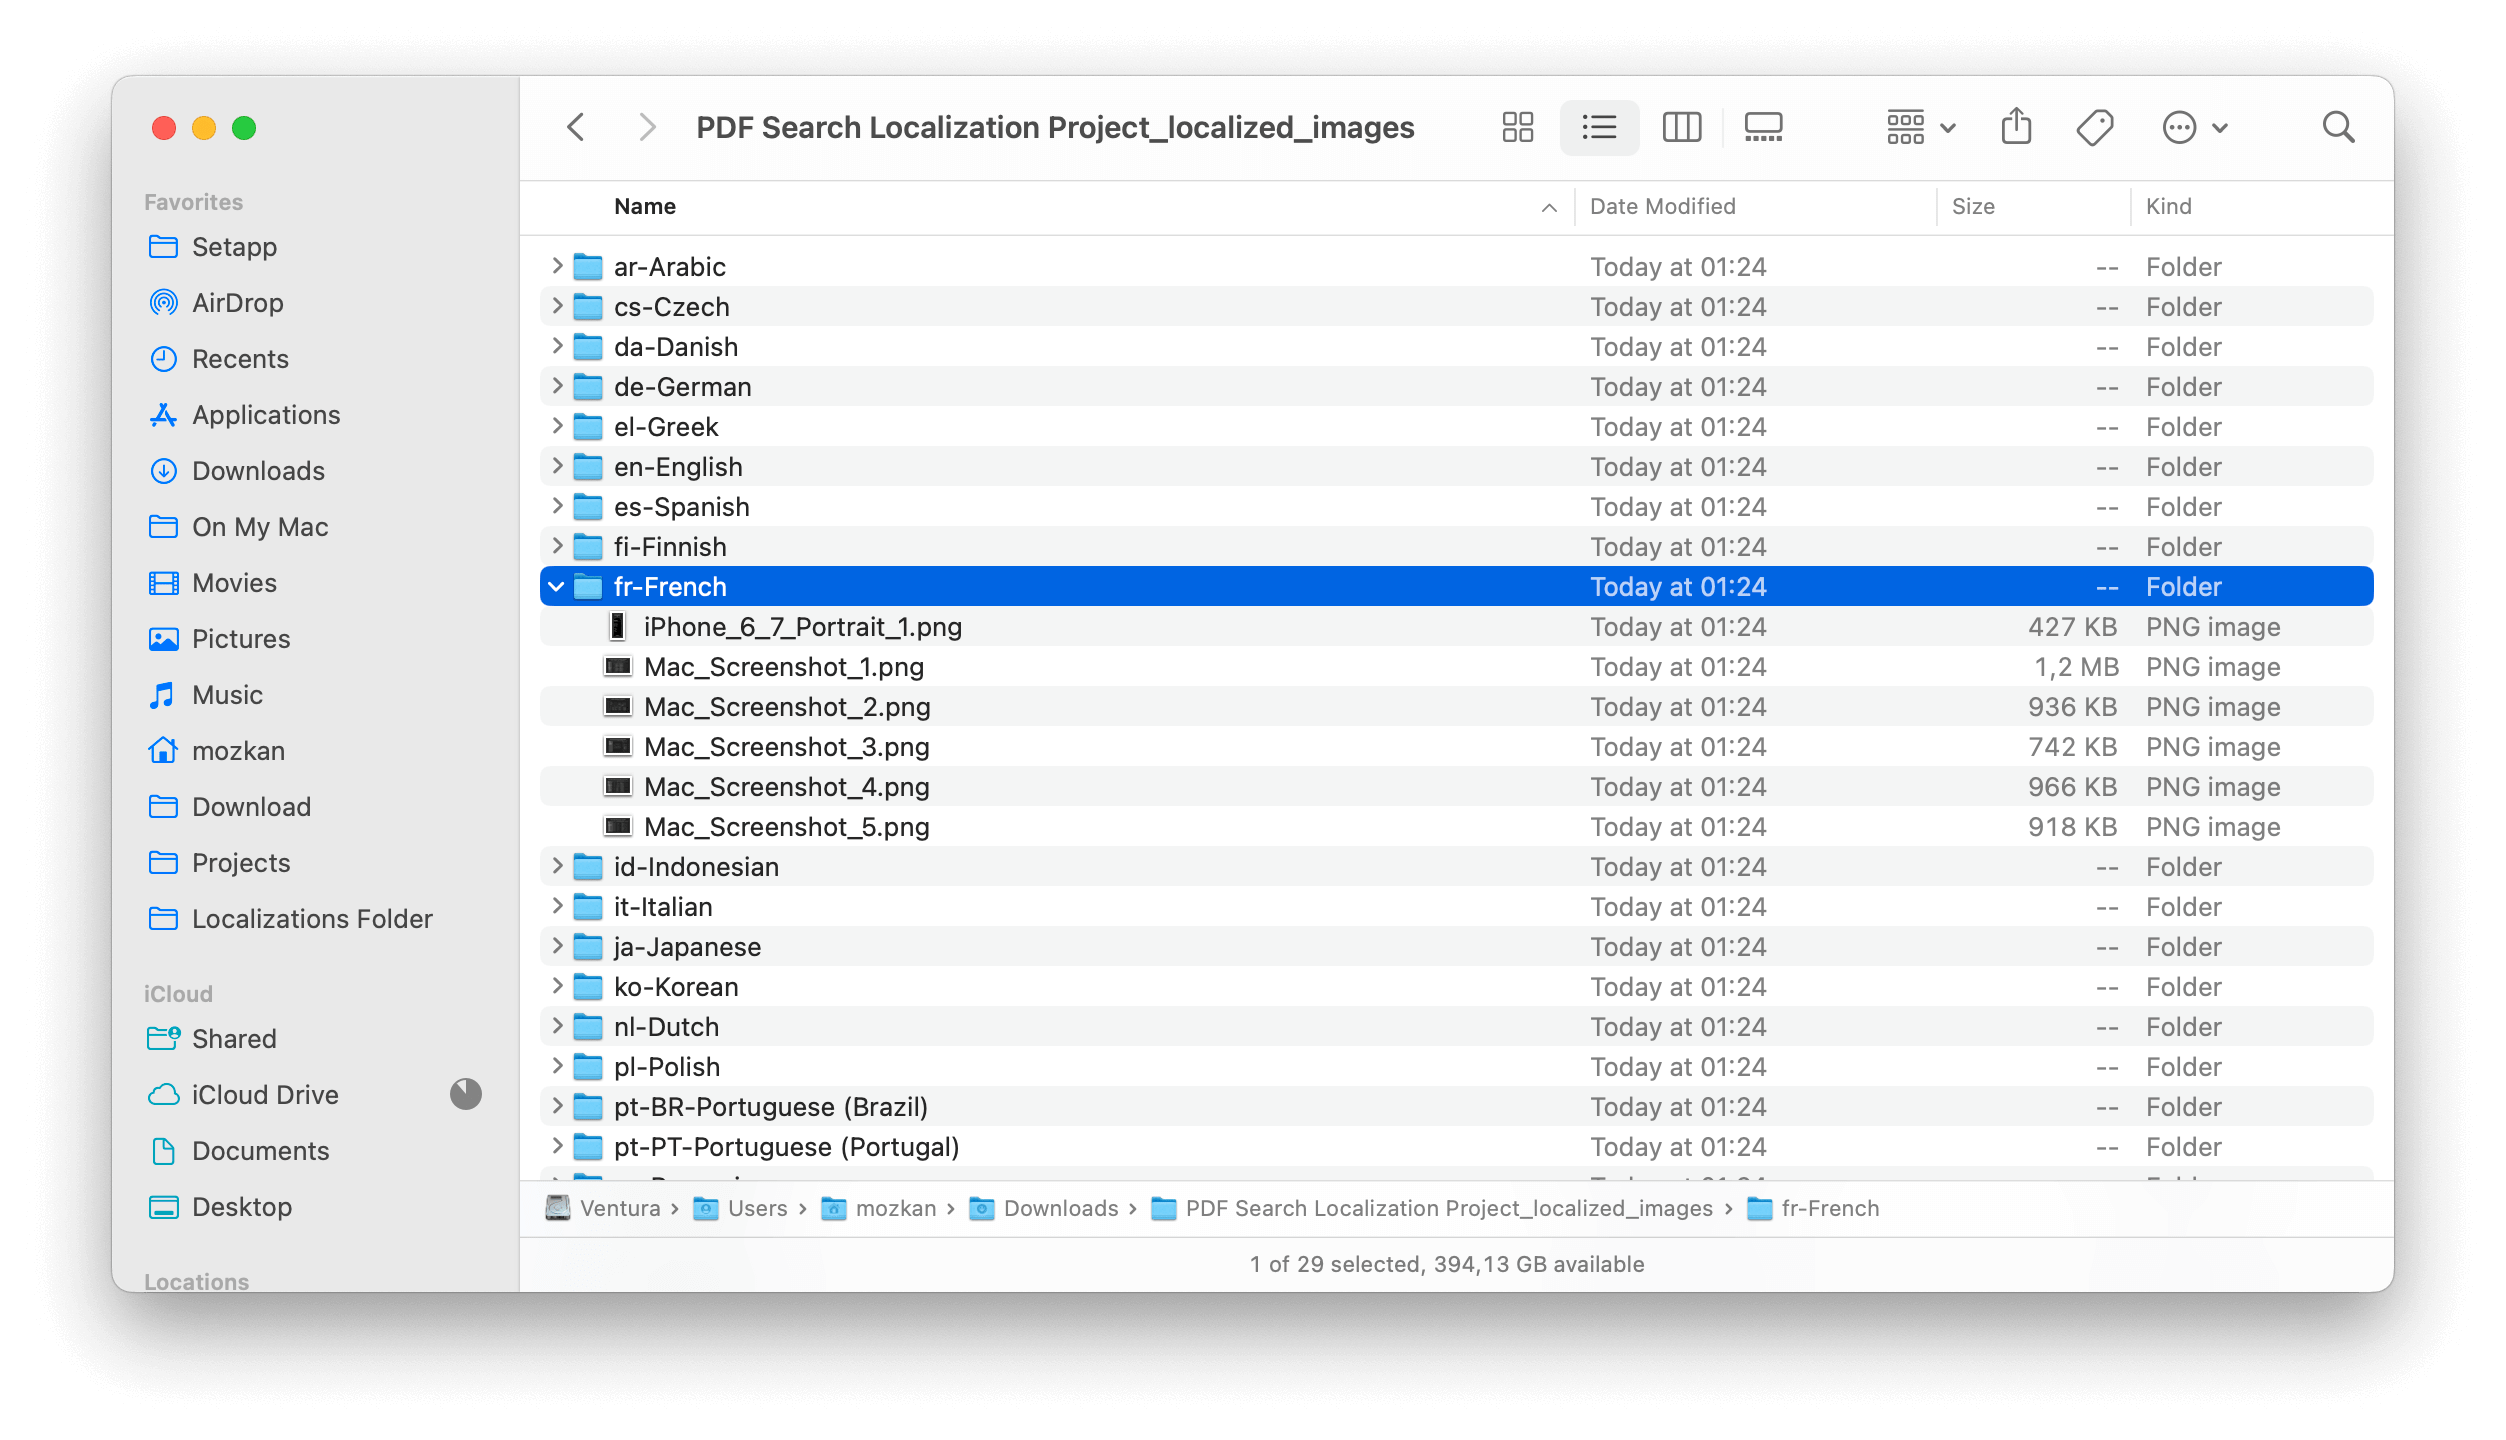Viewport: 2506px width, 1440px height.
Task: Switch to Icon view
Action: coord(1516,127)
